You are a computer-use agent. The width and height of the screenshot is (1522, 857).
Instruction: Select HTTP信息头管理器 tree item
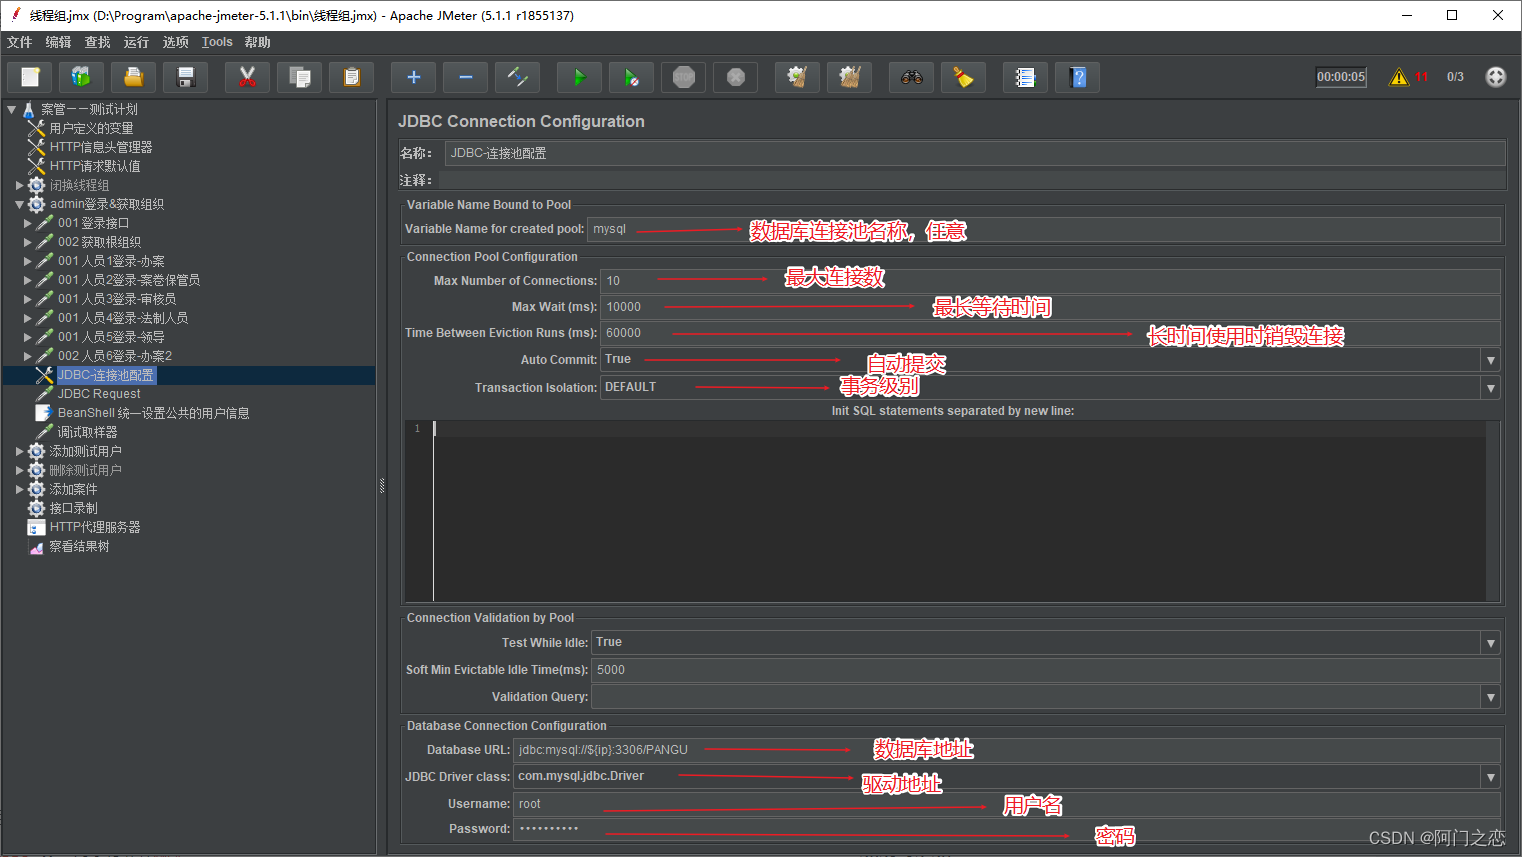tap(101, 147)
